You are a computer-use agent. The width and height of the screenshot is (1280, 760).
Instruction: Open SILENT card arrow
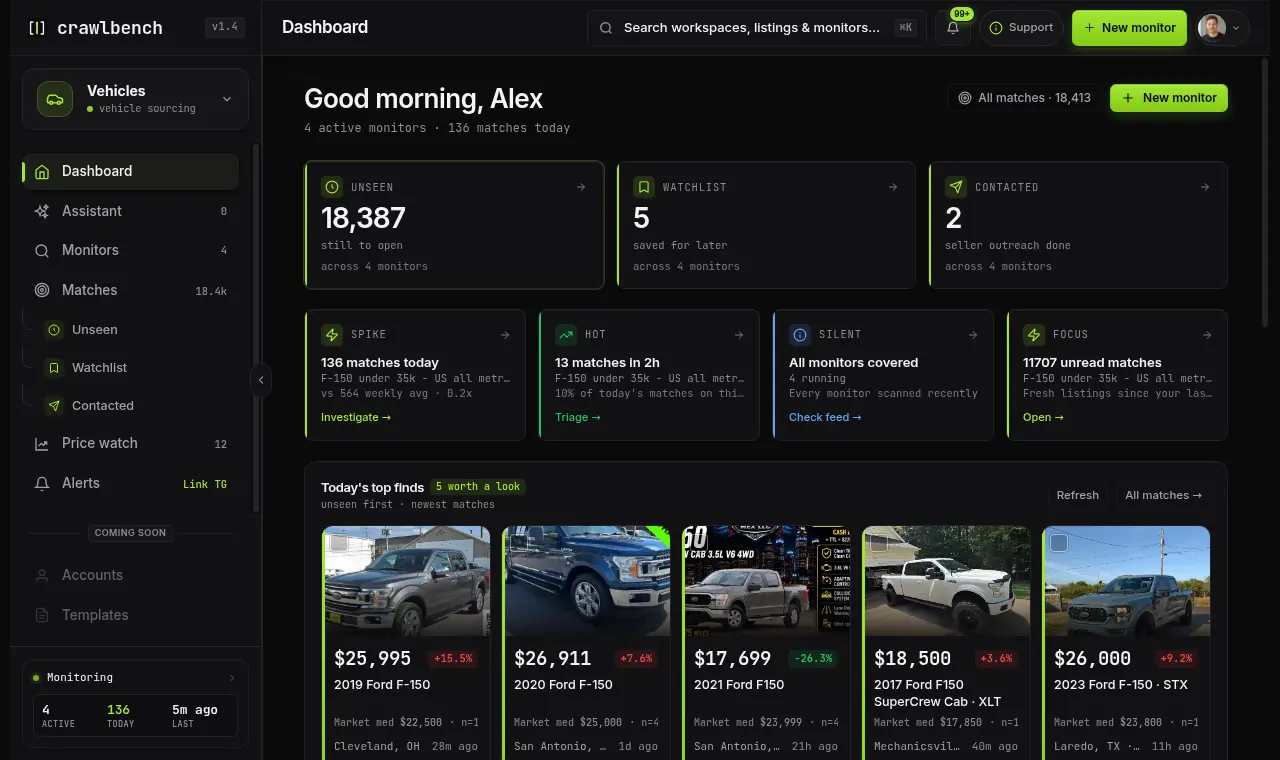point(973,335)
